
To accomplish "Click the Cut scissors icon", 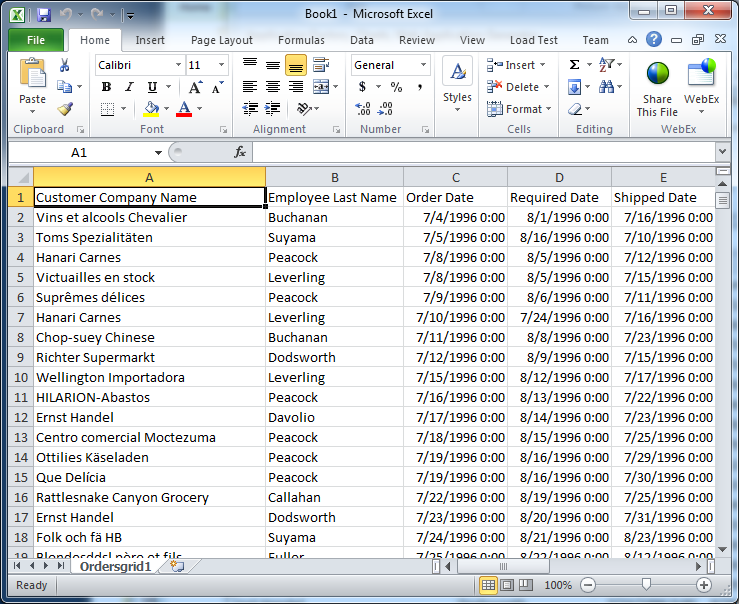I will point(65,65).
